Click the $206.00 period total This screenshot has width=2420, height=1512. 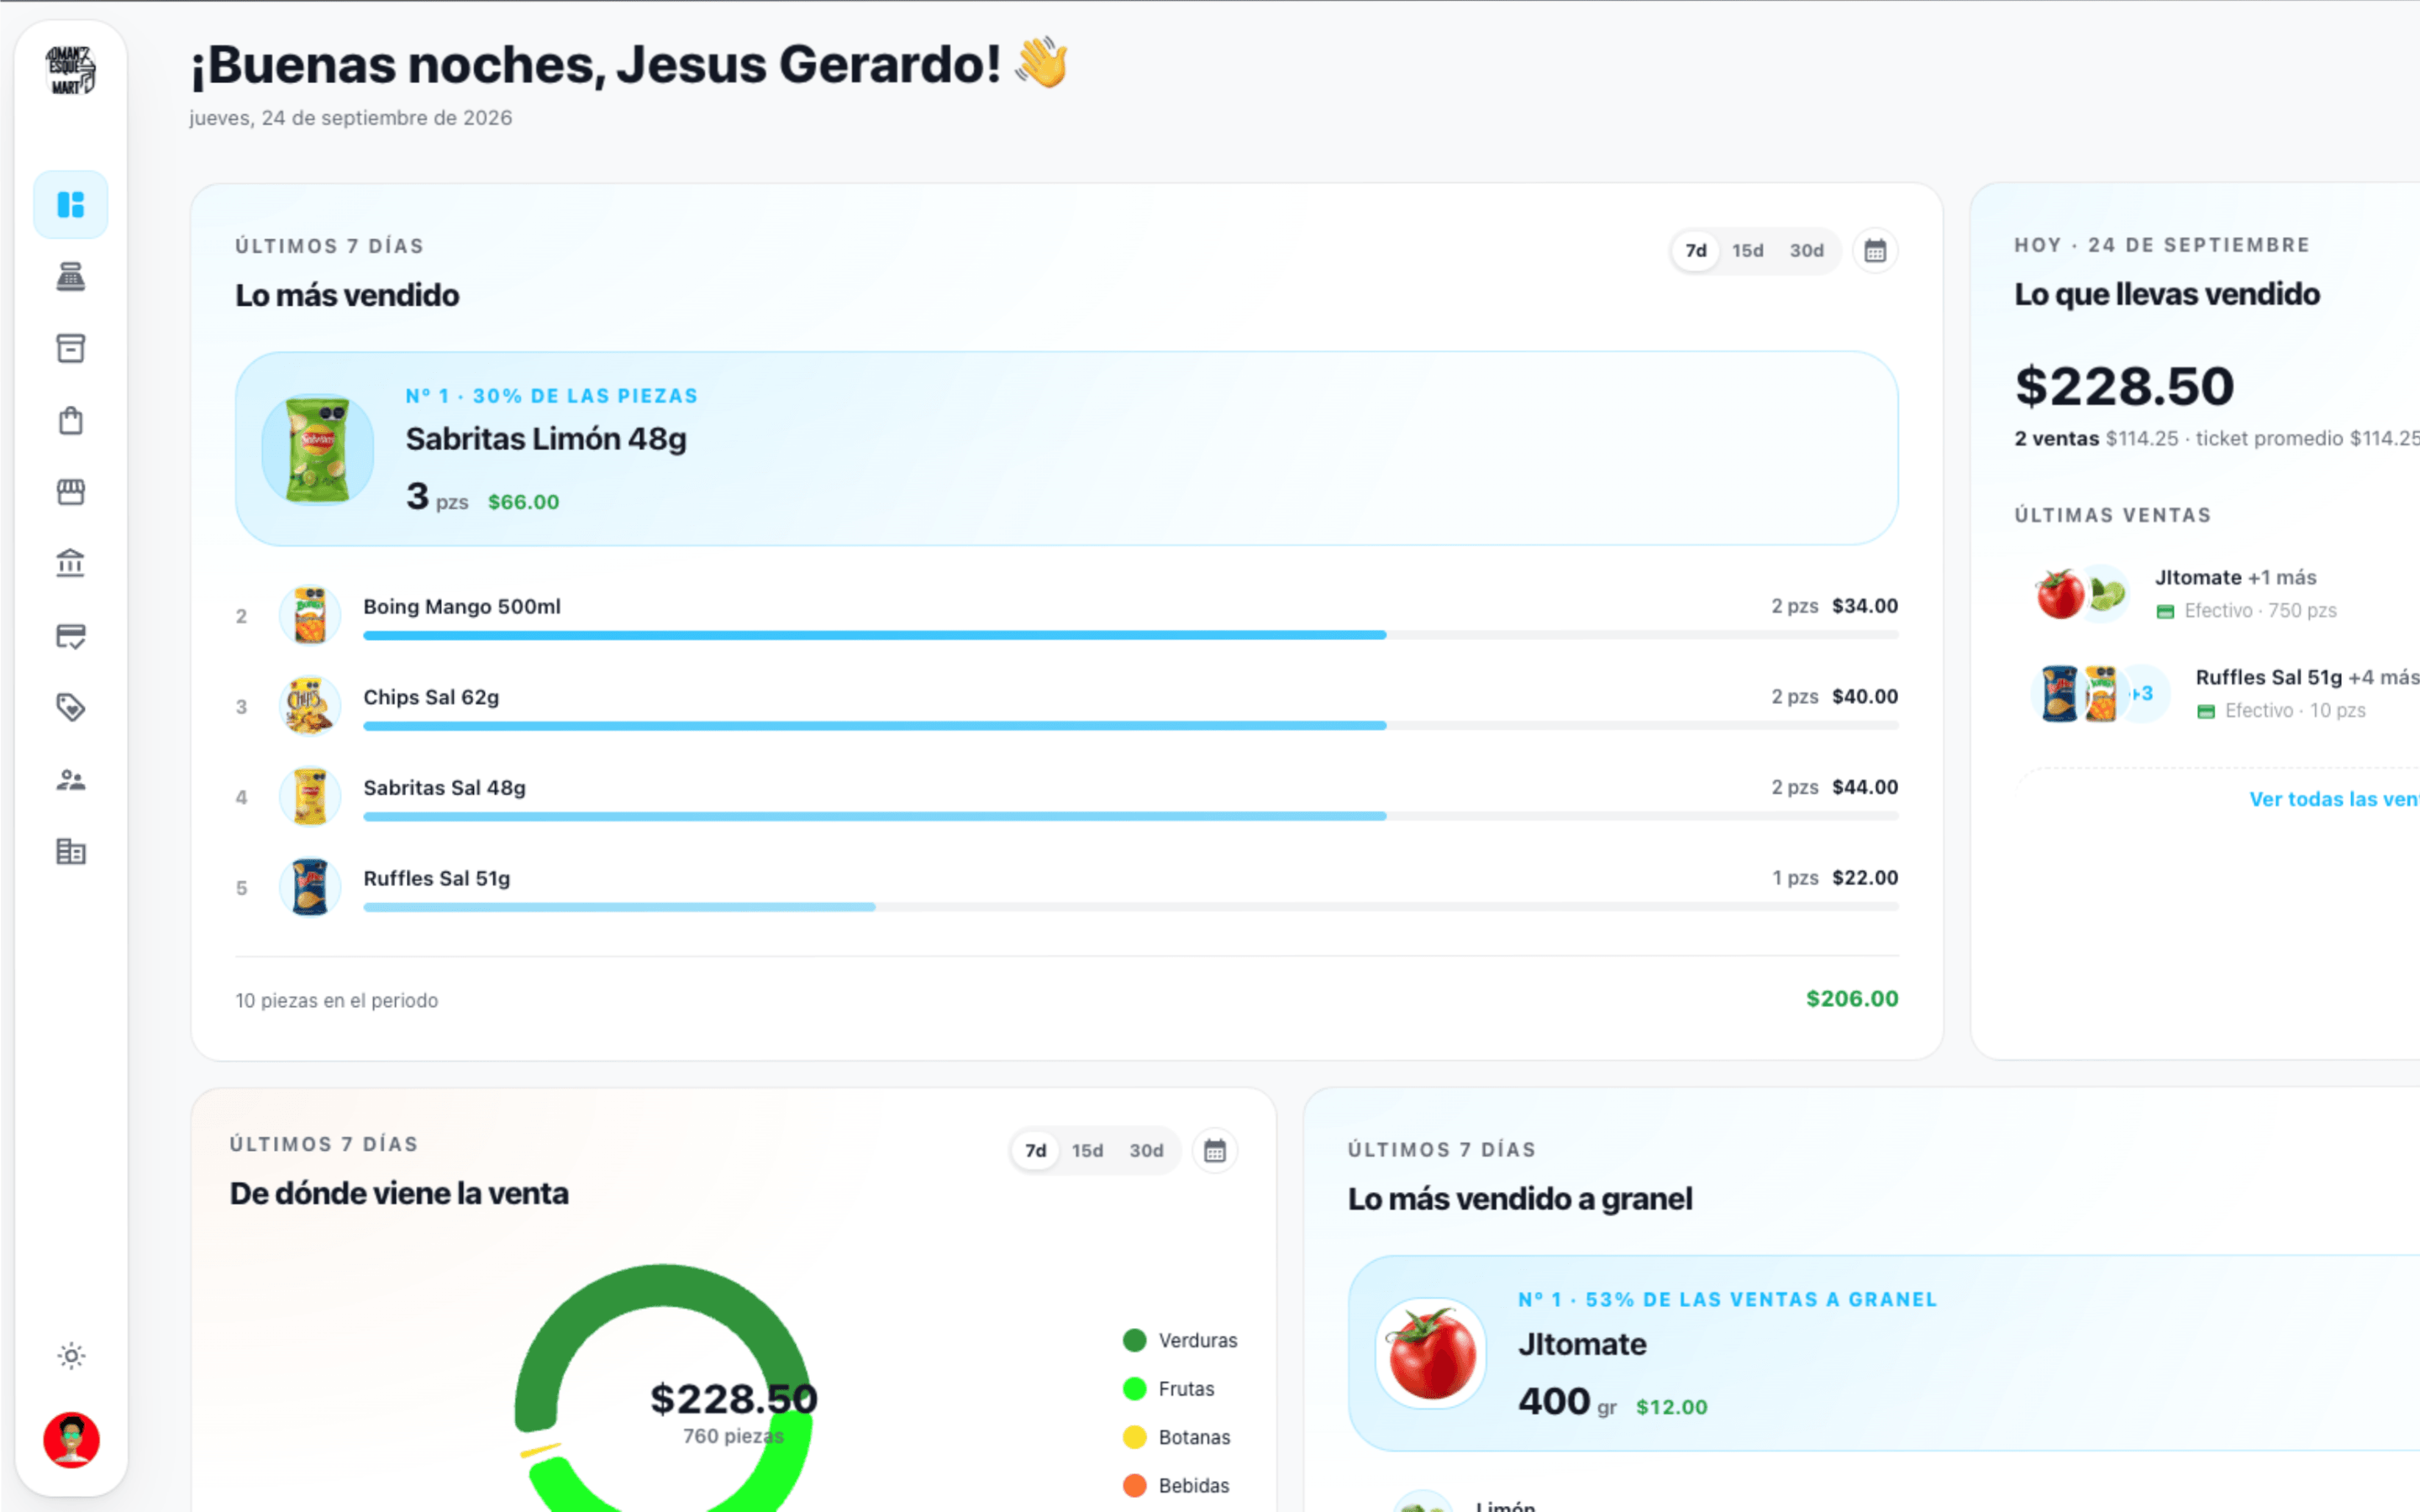1852,999
